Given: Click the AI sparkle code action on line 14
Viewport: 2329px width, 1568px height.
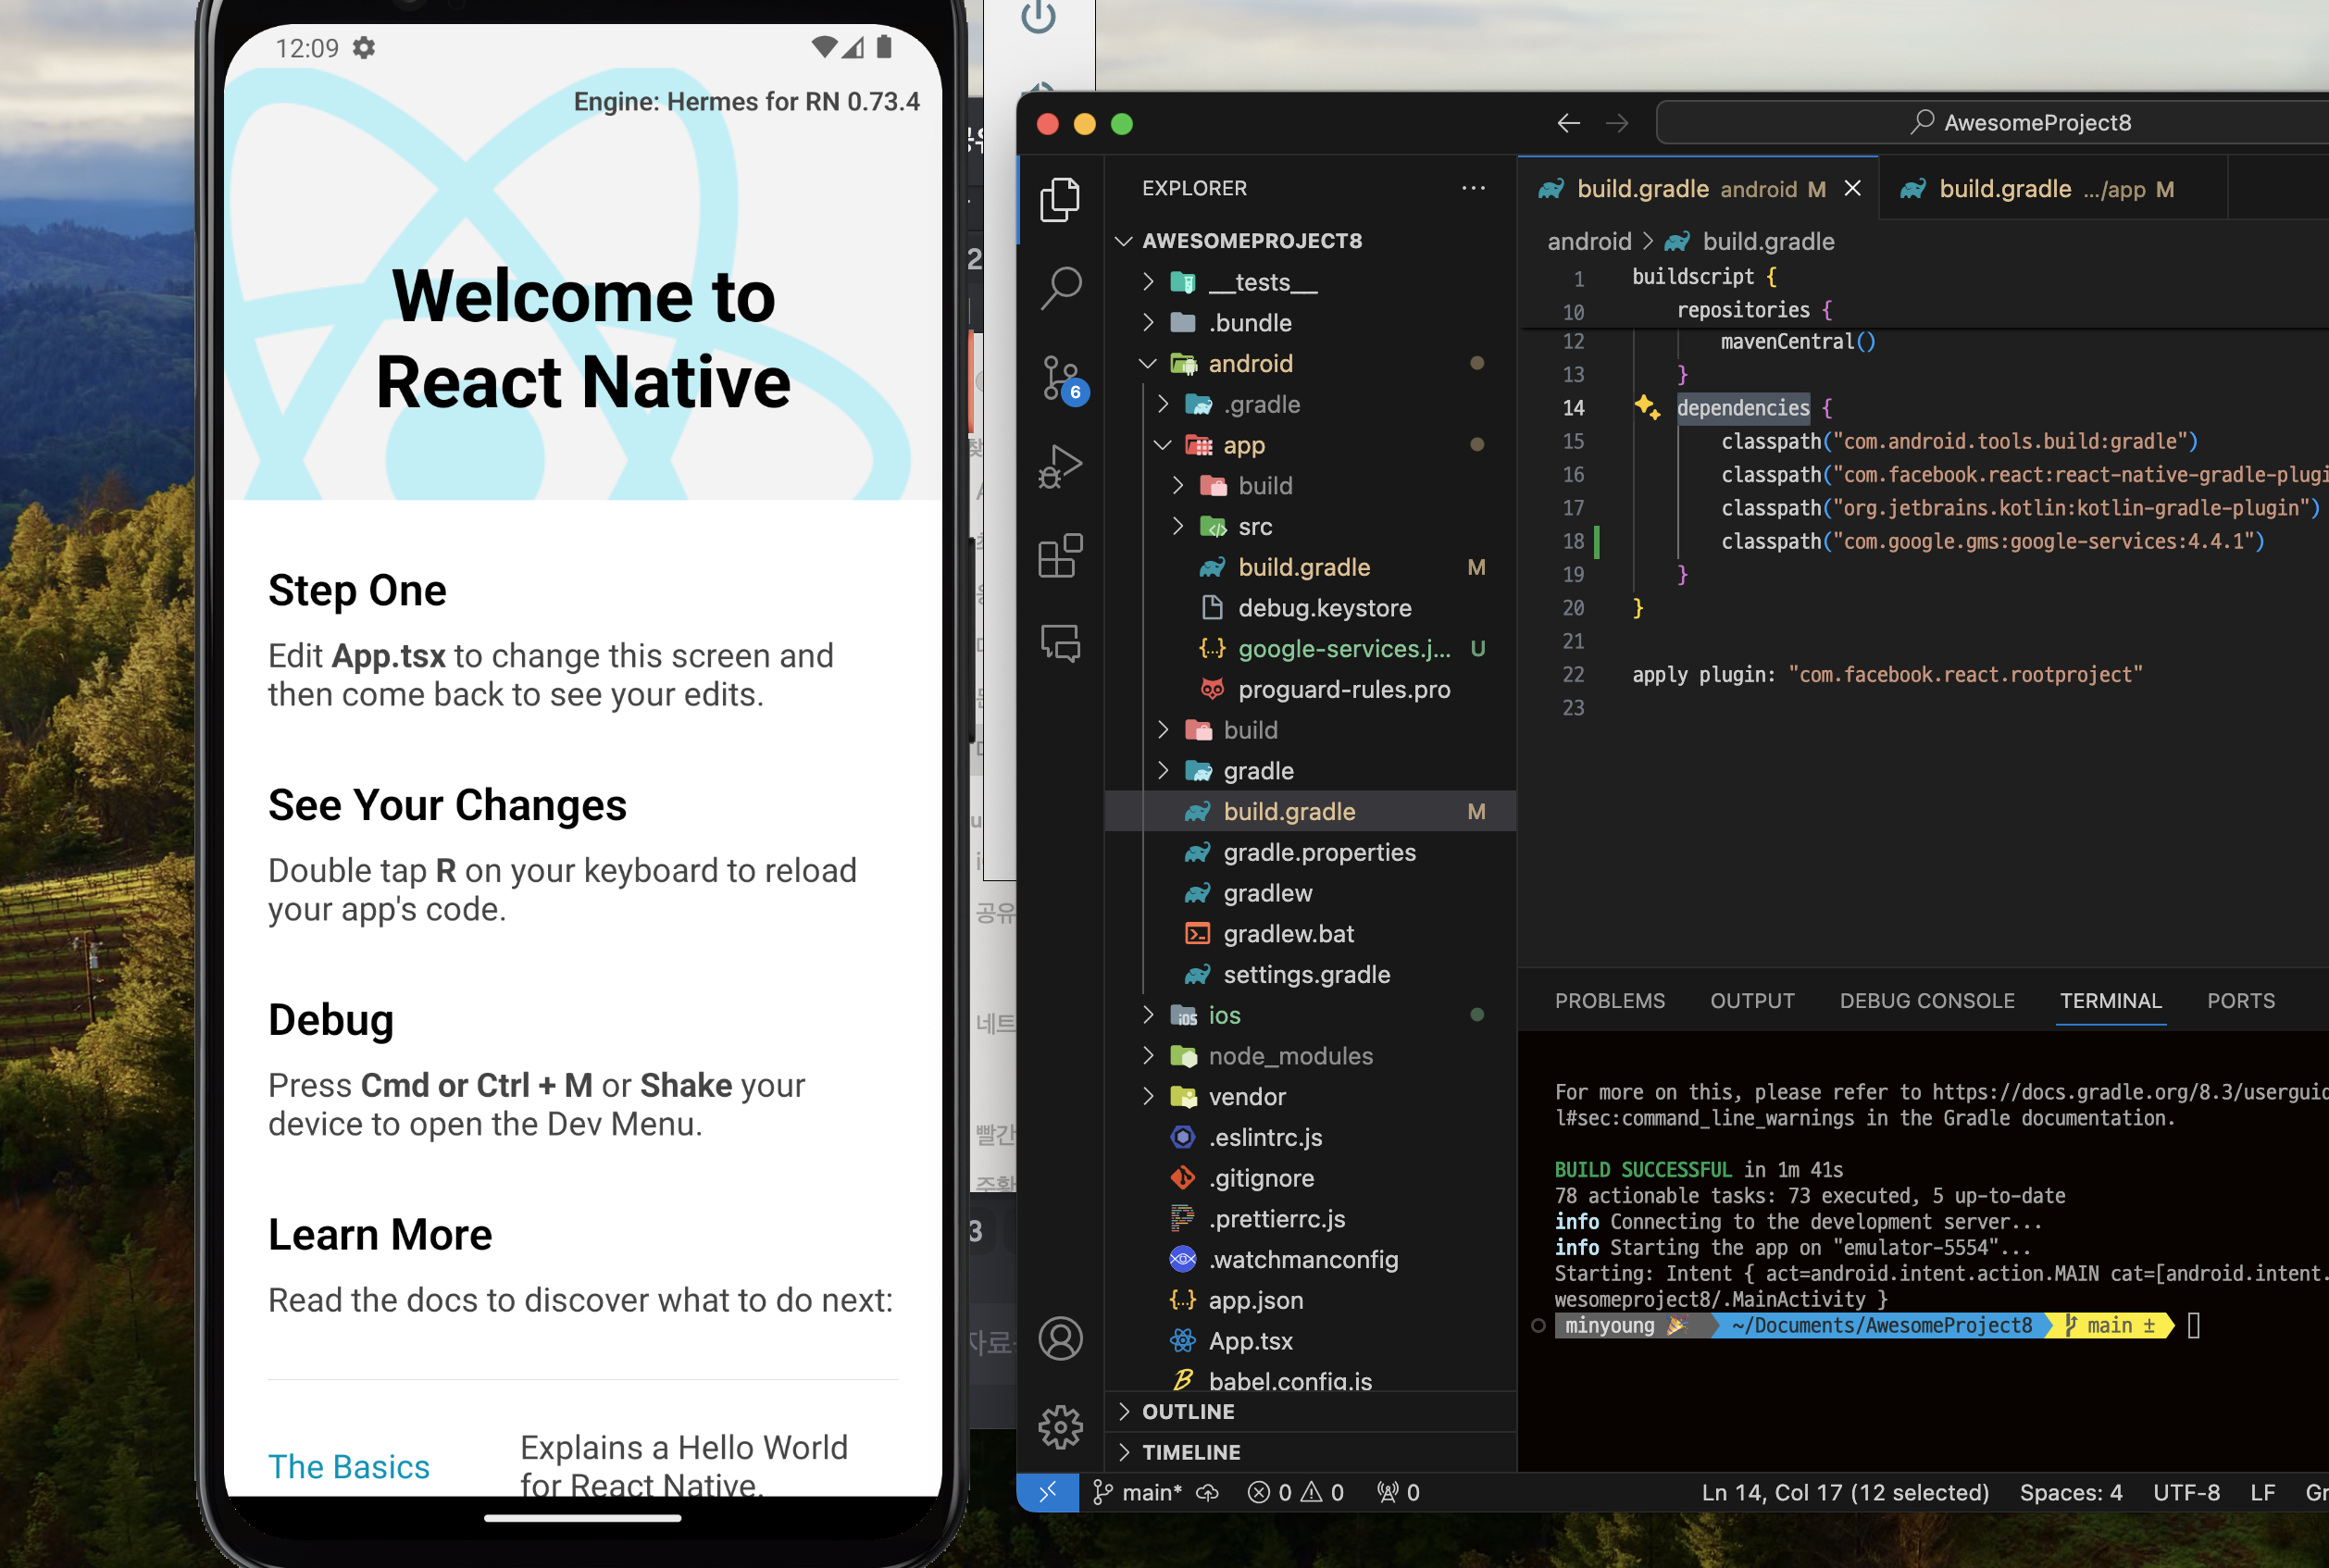Looking at the screenshot, I should [1647, 407].
